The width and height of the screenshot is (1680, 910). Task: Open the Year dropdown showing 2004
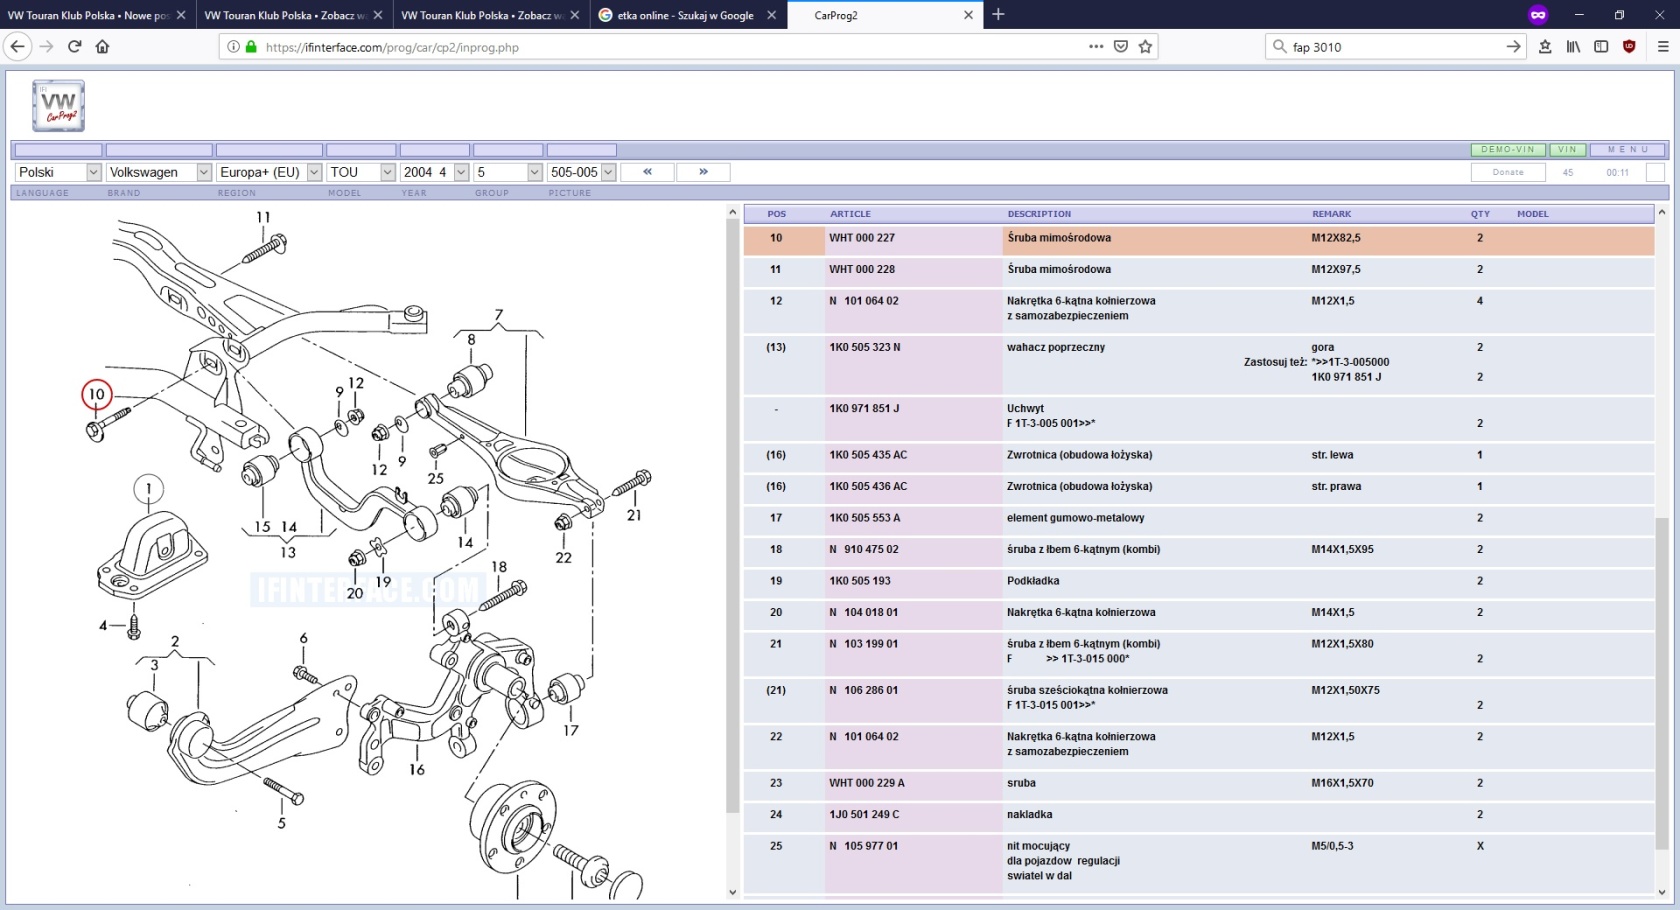pos(435,172)
